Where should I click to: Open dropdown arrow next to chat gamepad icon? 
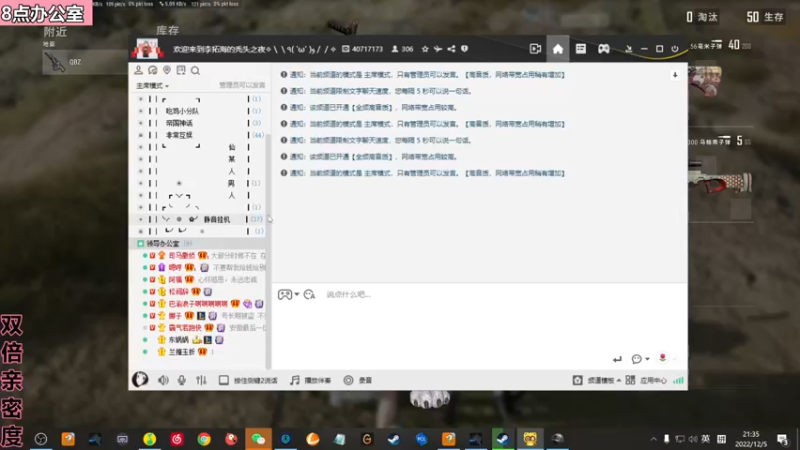[x=296, y=294]
